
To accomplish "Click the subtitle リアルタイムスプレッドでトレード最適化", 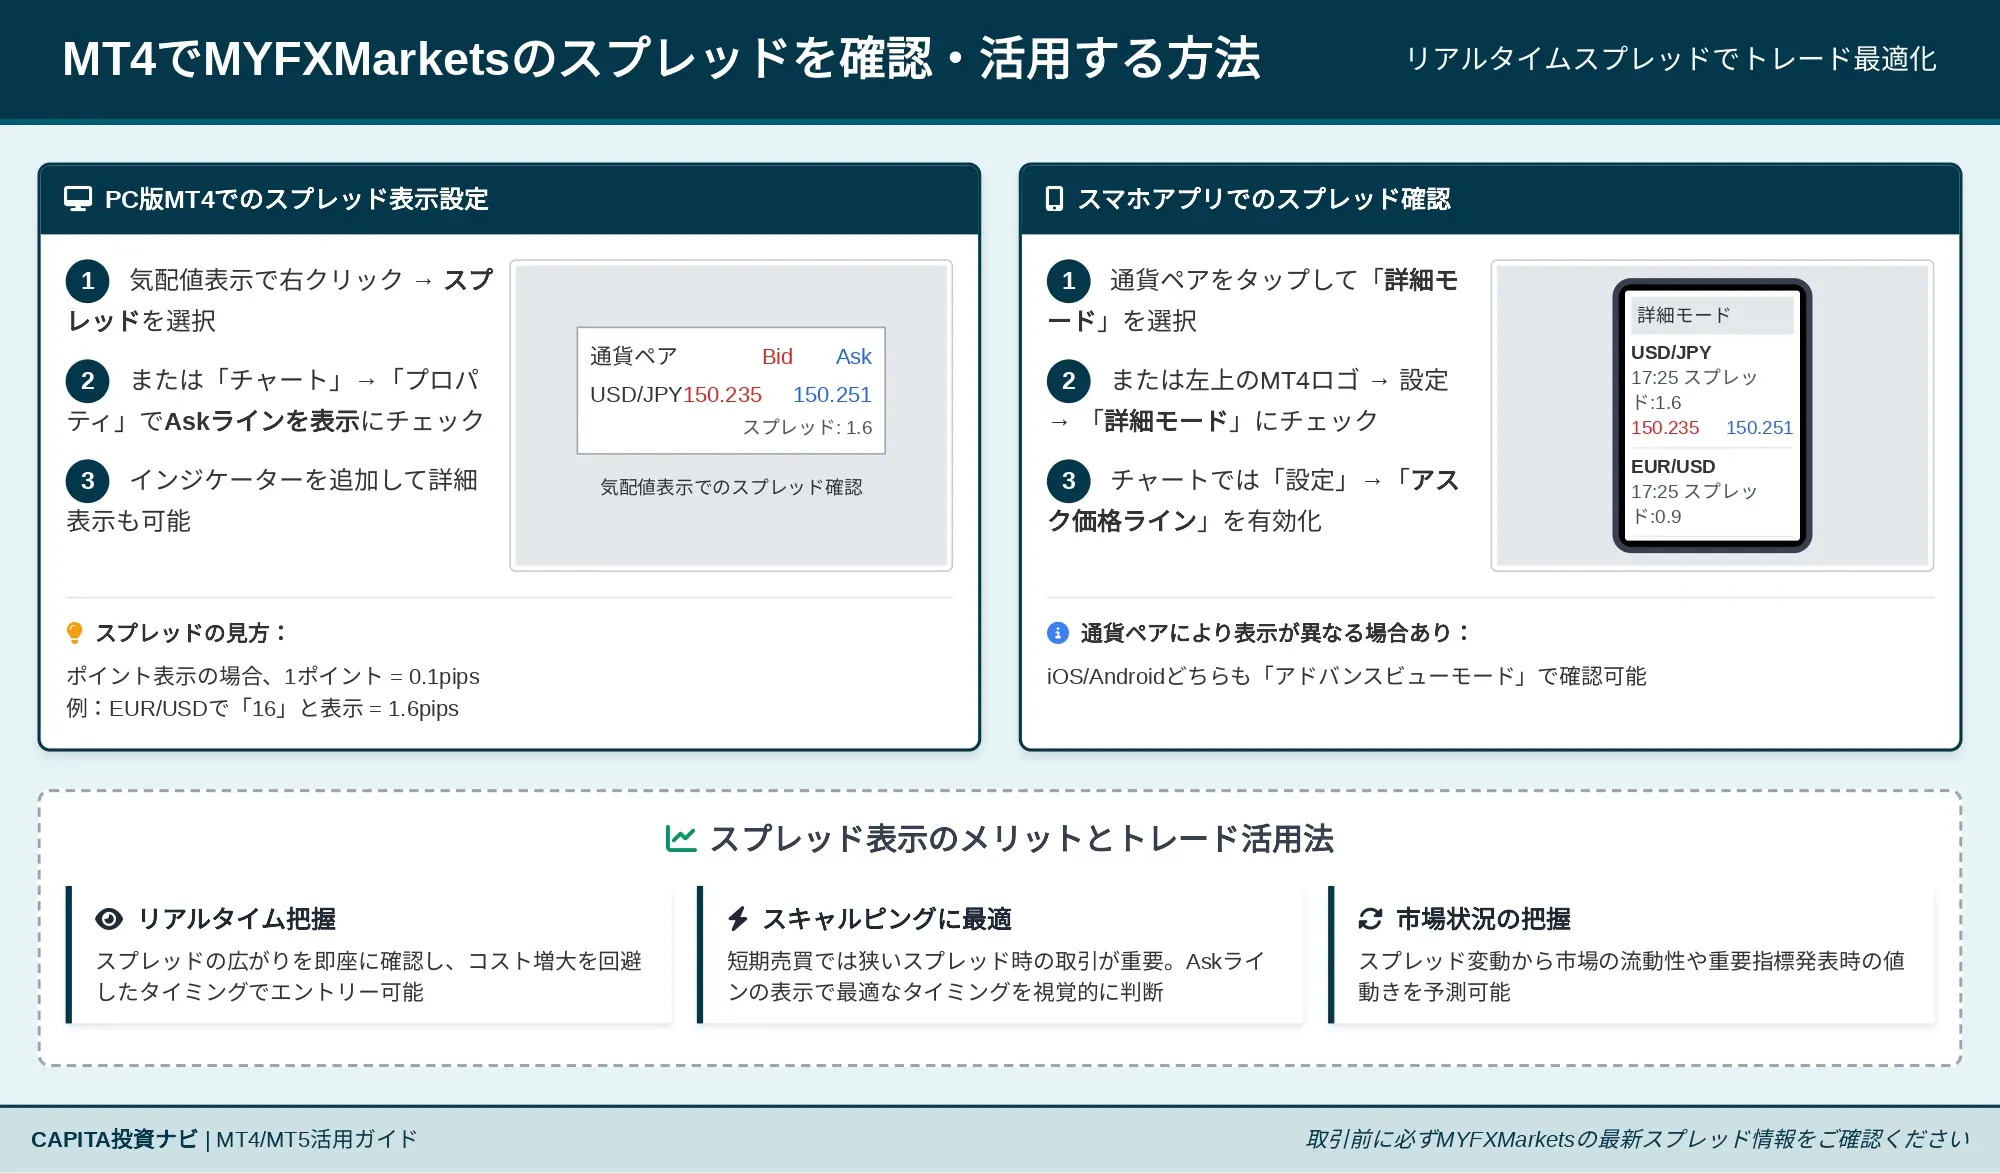I will 1671,59.
